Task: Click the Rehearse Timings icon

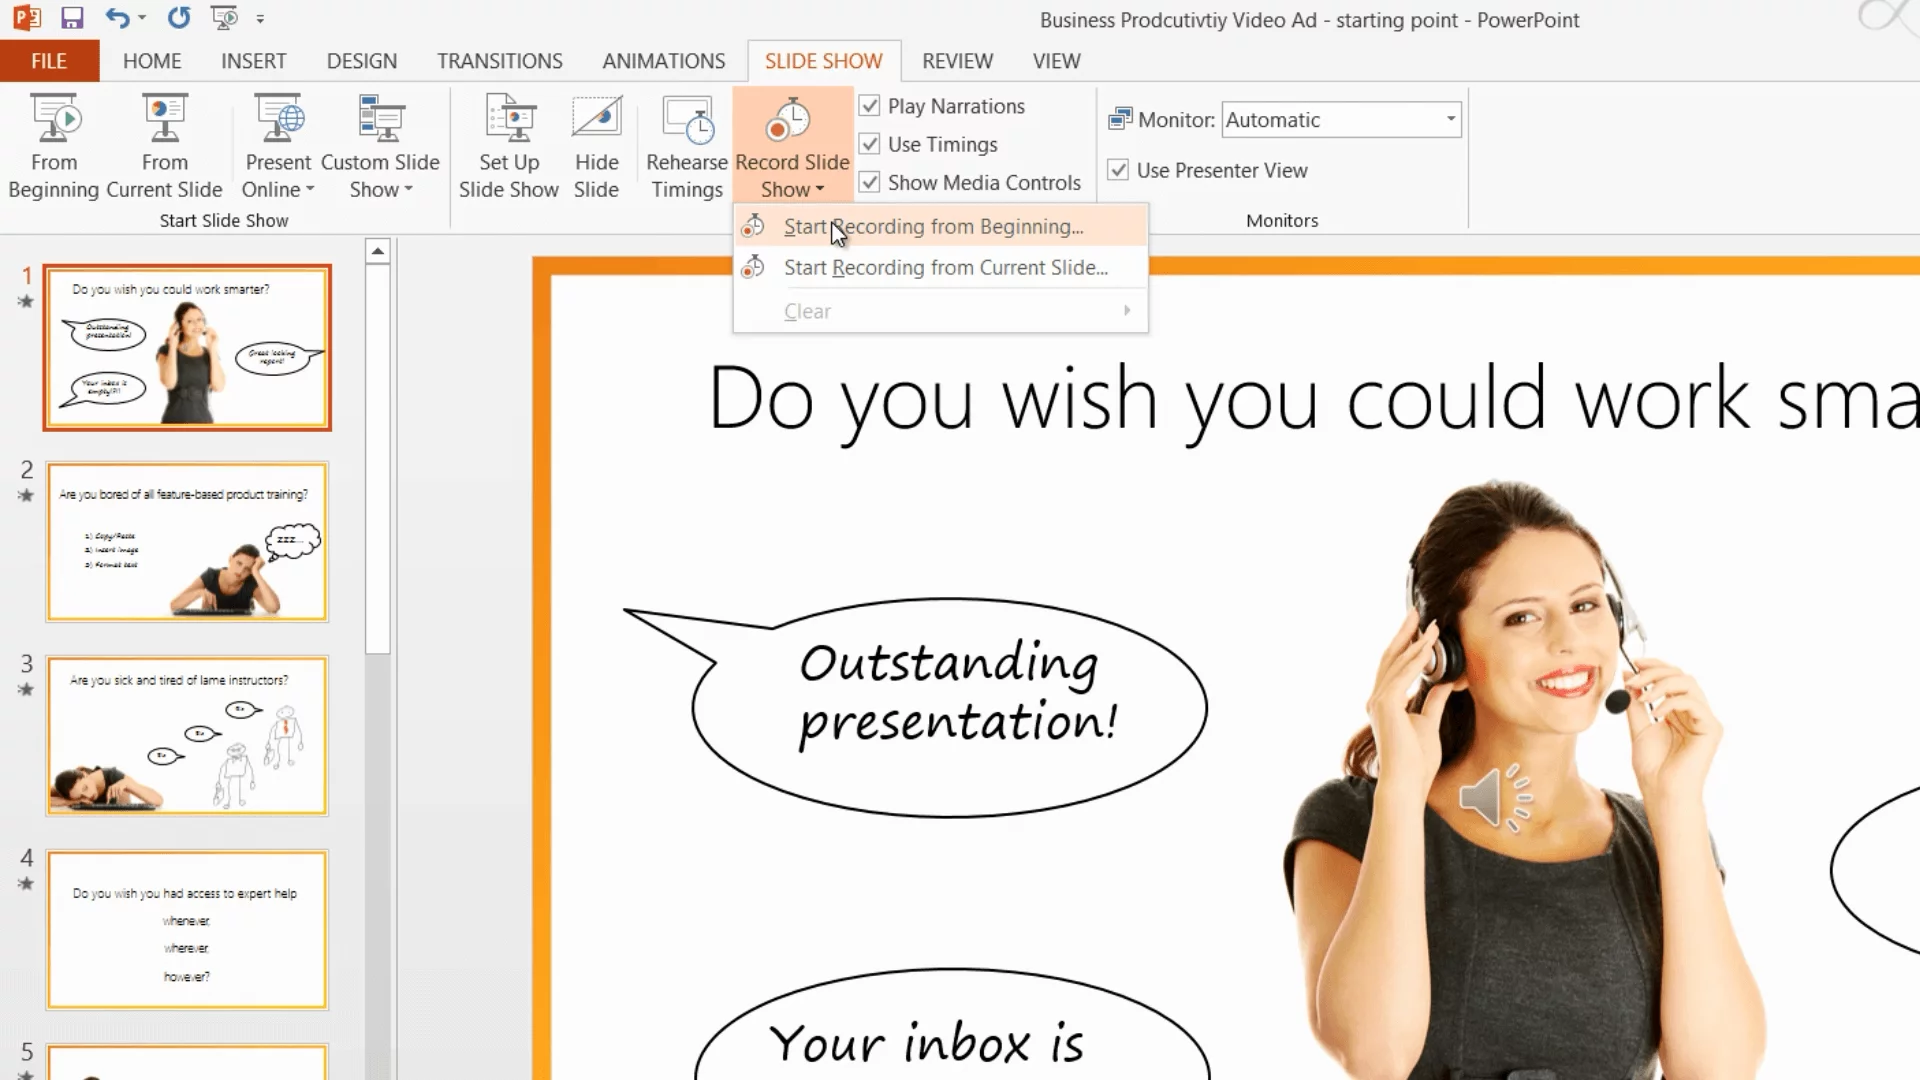Action: tap(687, 120)
